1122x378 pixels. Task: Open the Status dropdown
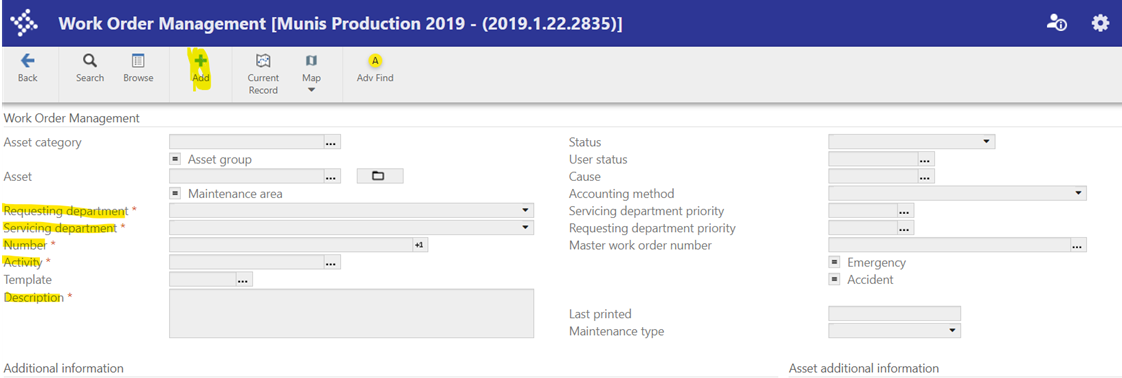(x=912, y=142)
